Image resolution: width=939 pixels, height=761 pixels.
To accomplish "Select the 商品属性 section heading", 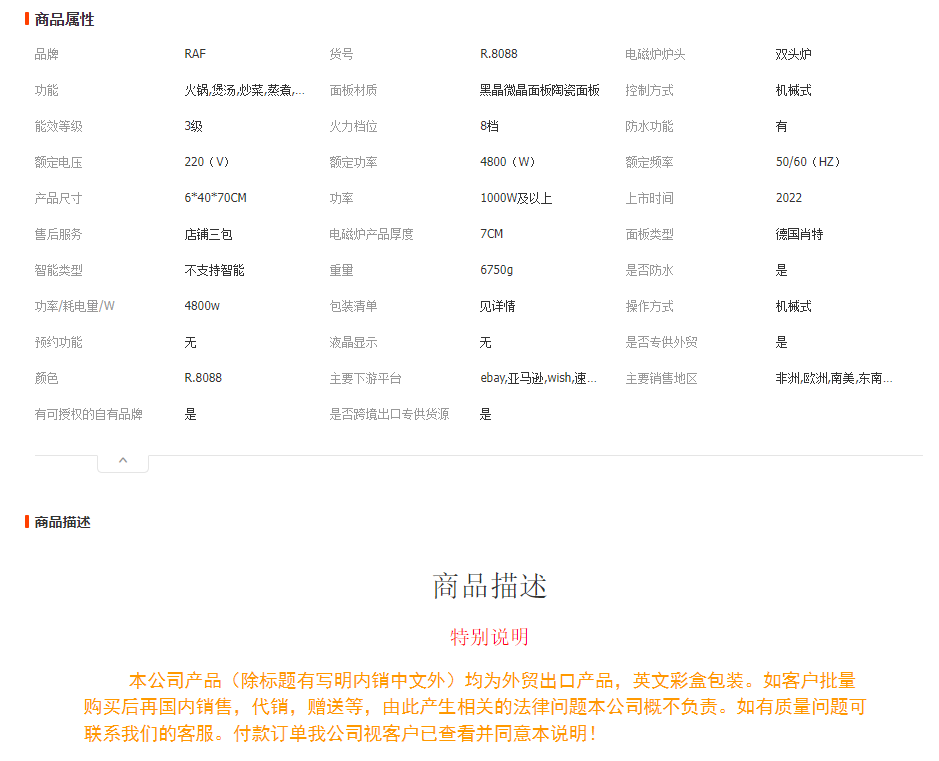I will (x=64, y=20).
